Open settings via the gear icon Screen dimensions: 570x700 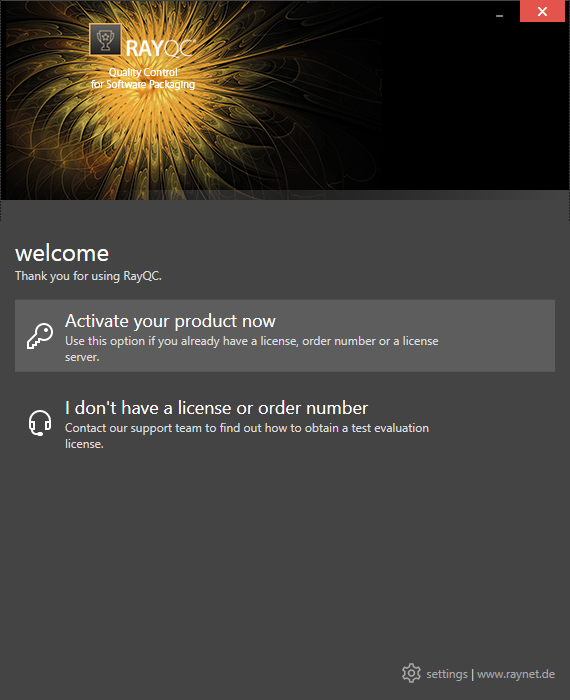(x=411, y=673)
